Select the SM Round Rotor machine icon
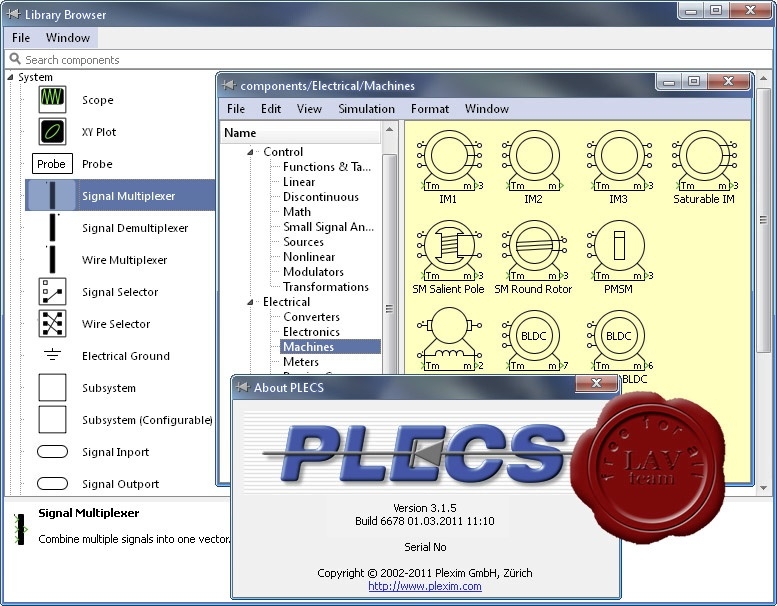 [534, 250]
